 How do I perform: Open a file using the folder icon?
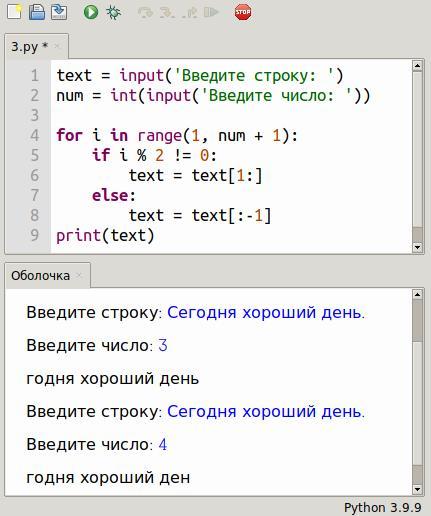37,12
